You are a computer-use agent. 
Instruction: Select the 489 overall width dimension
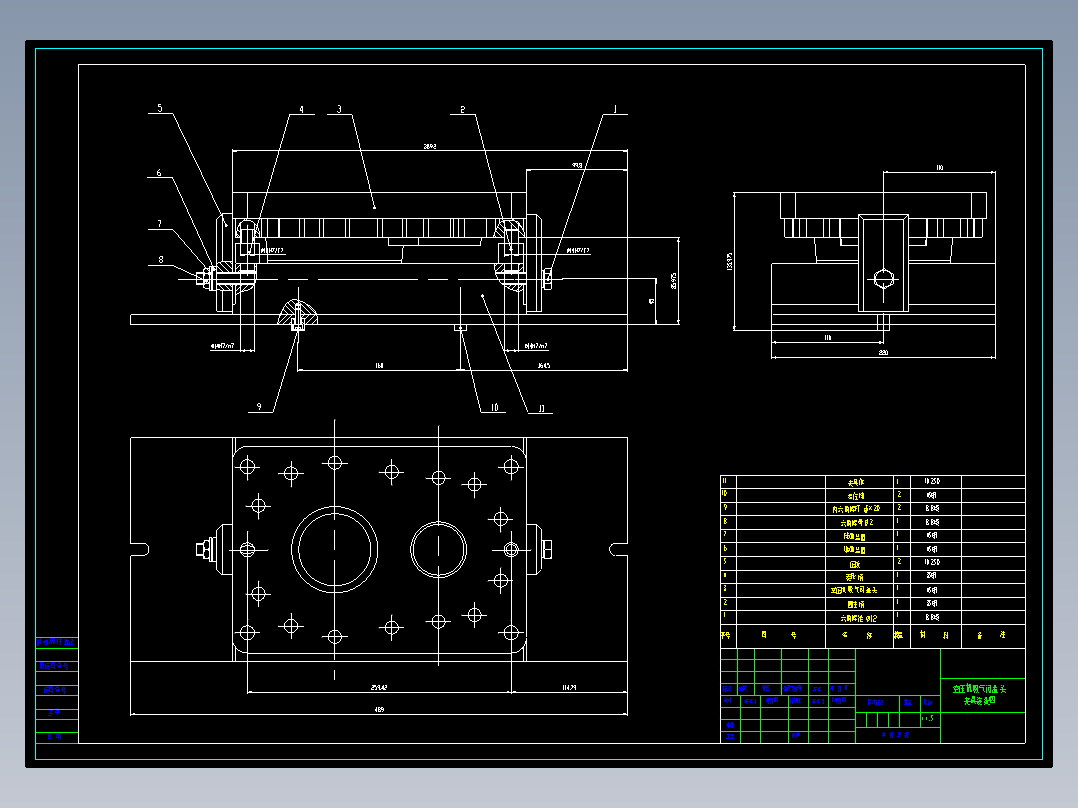pyautogui.click(x=379, y=709)
